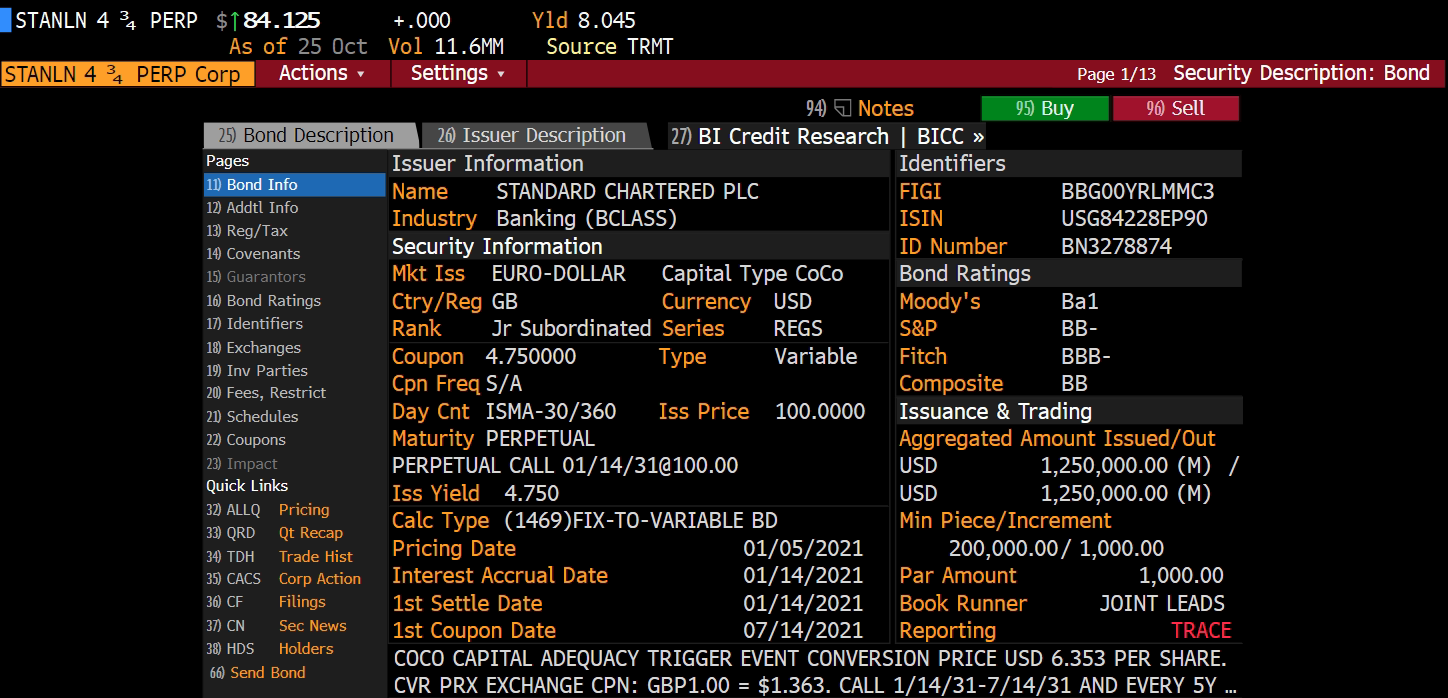The width and height of the screenshot is (1448, 698).
Task: Open the Actions dropdown menu
Action: [321, 73]
